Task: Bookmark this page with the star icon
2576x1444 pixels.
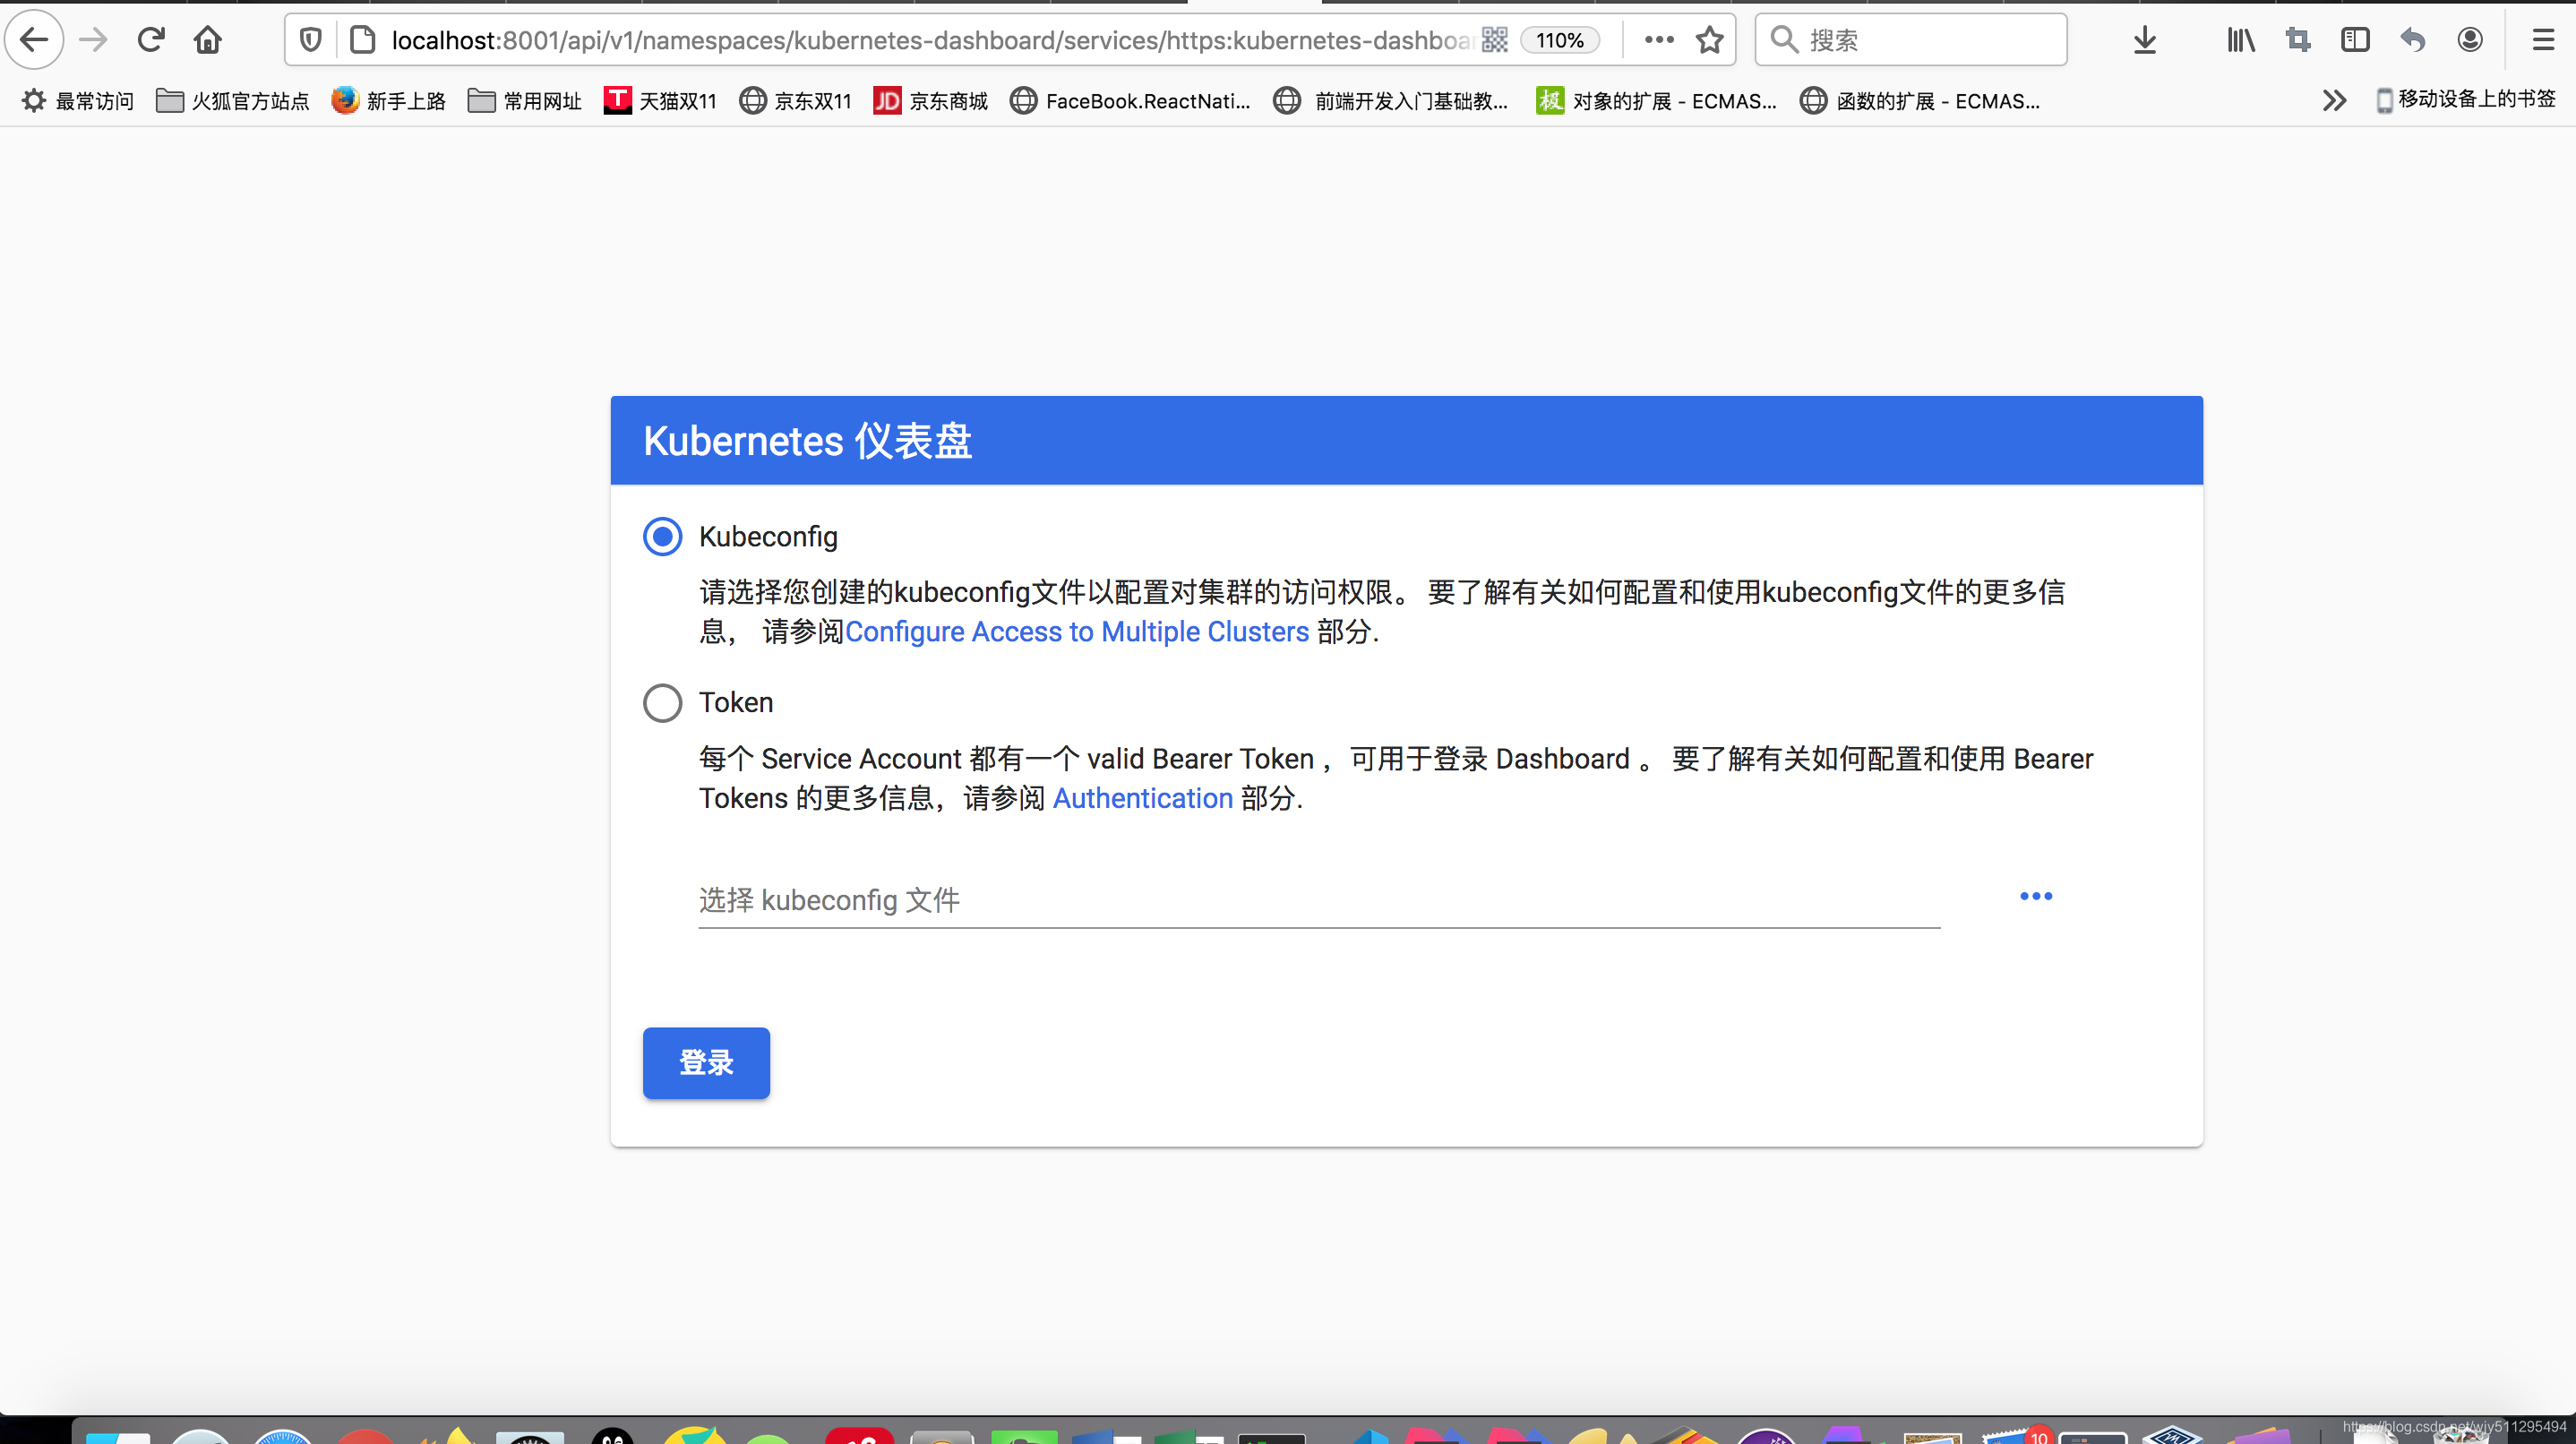Action: pyautogui.click(x=1710, y=40)
